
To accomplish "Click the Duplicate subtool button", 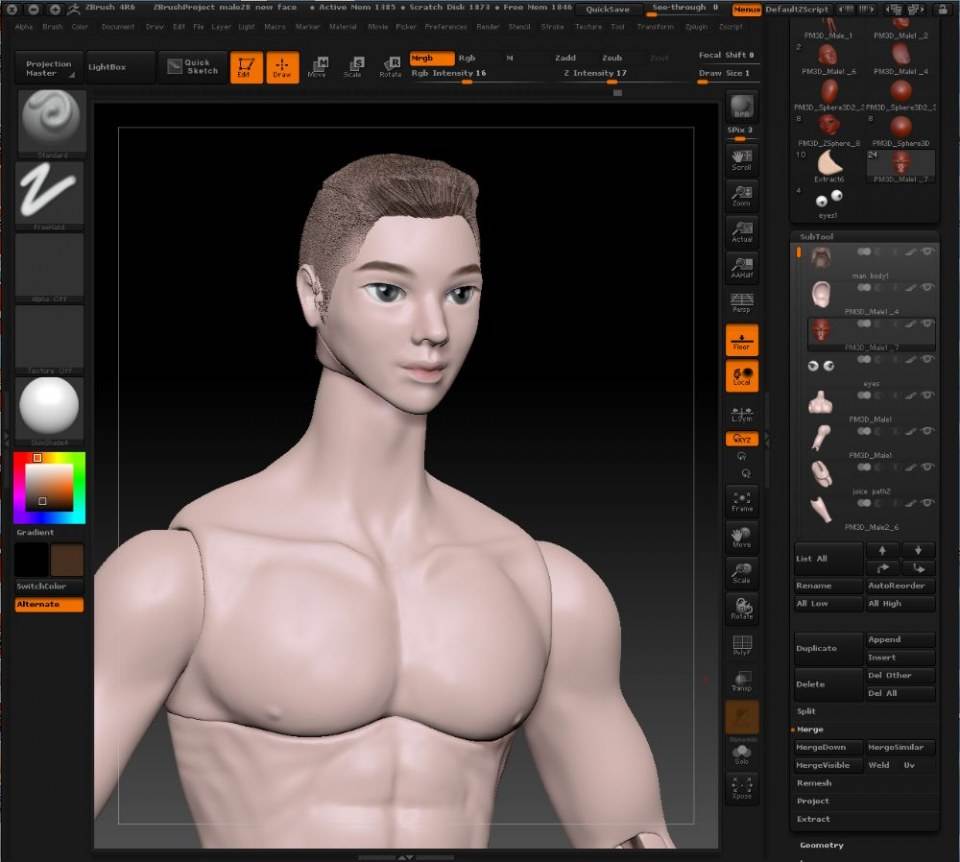I will (x=828, y=648).
